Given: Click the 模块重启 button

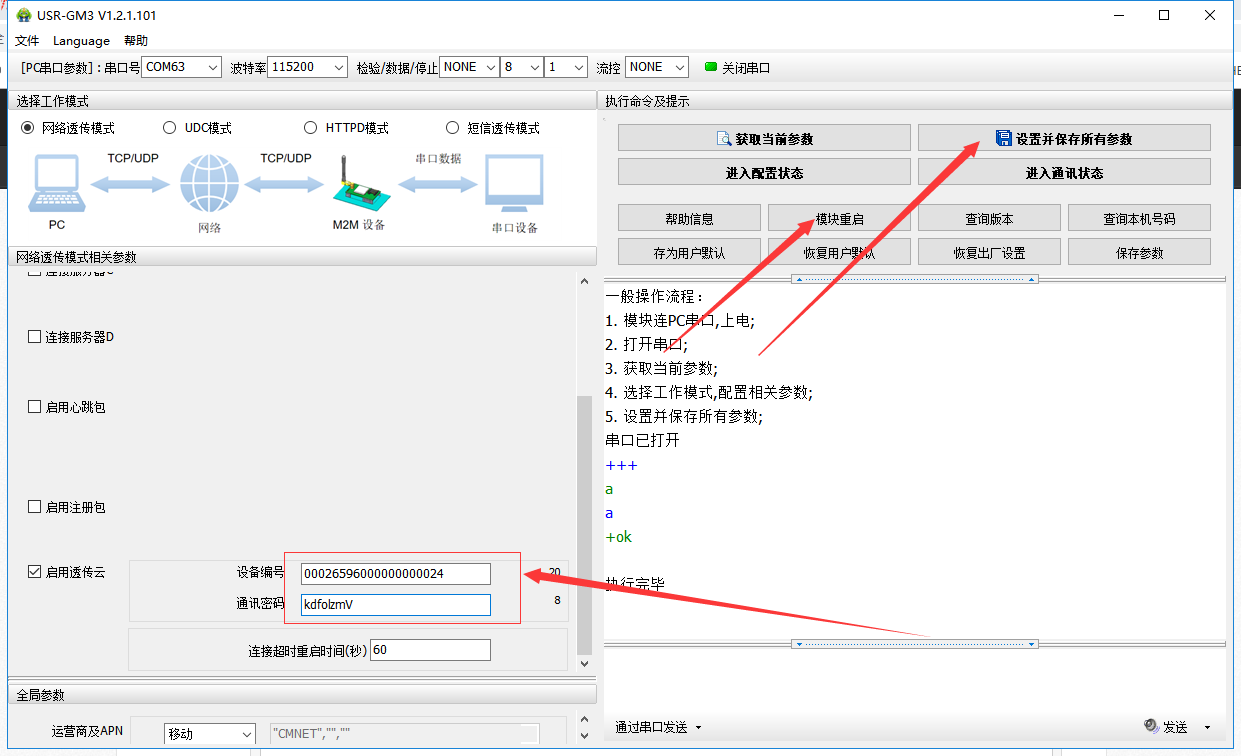Looking at the screenshot, I should pos(839,218).
